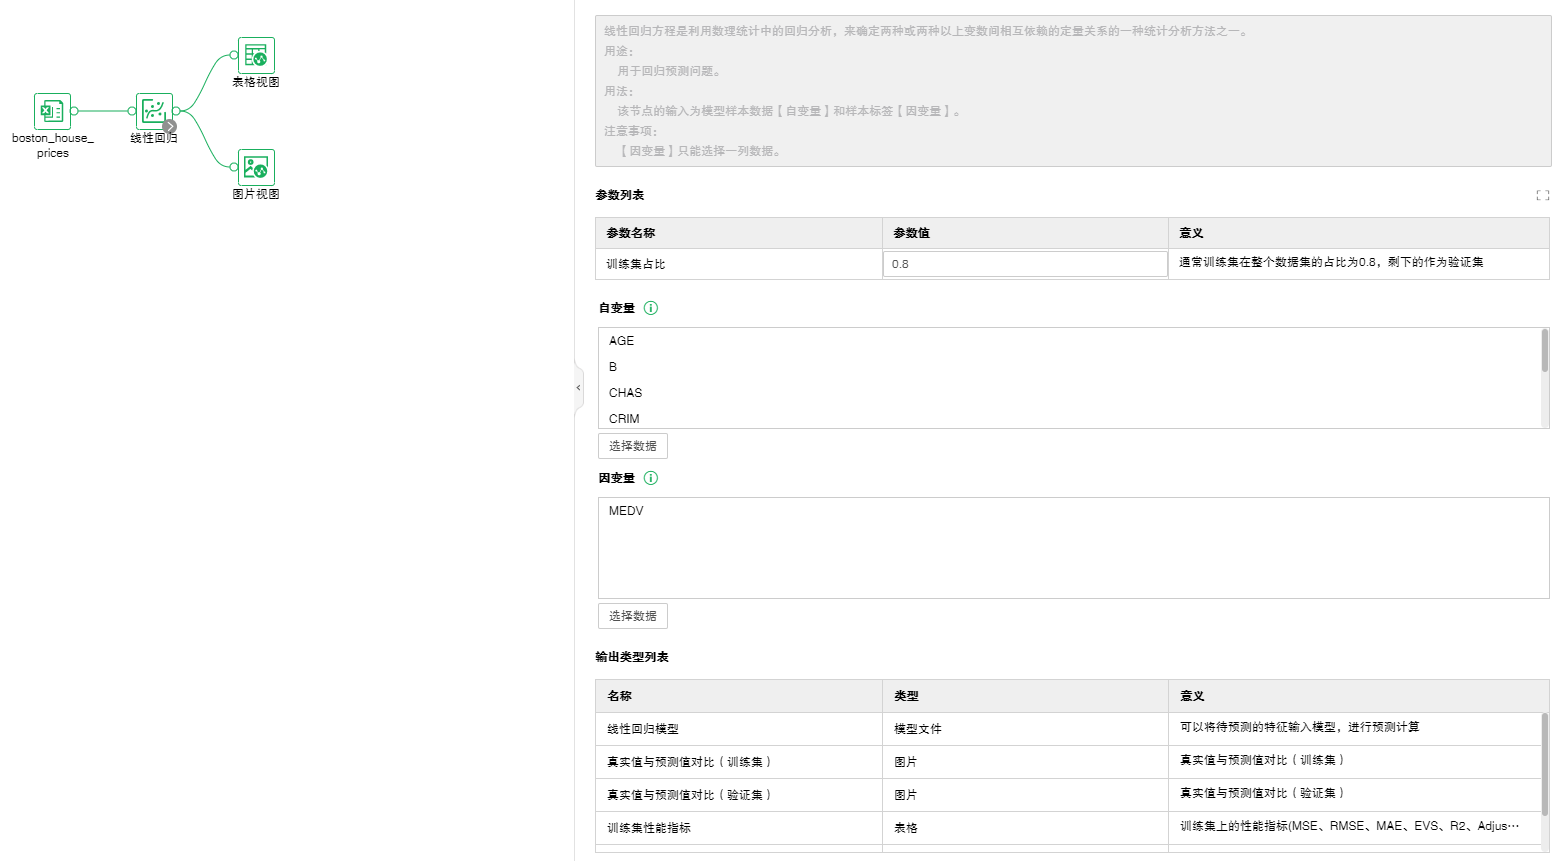
Task: Click the 自变量 list scrollbar
Action: pos(1544,352)
